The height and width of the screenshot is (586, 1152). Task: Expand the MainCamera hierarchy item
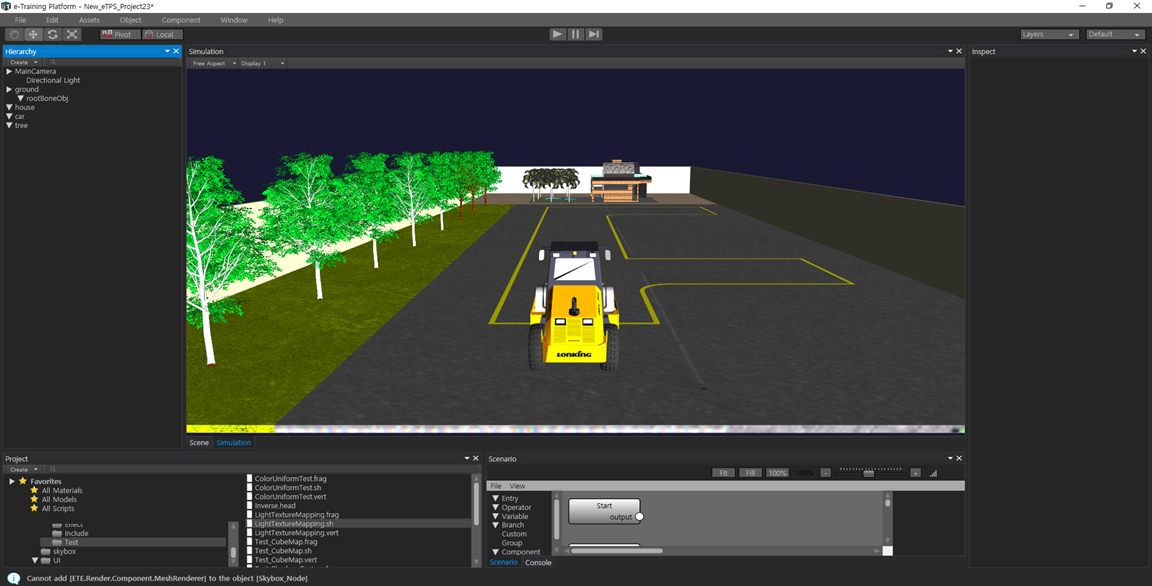[x=9, y=71]
